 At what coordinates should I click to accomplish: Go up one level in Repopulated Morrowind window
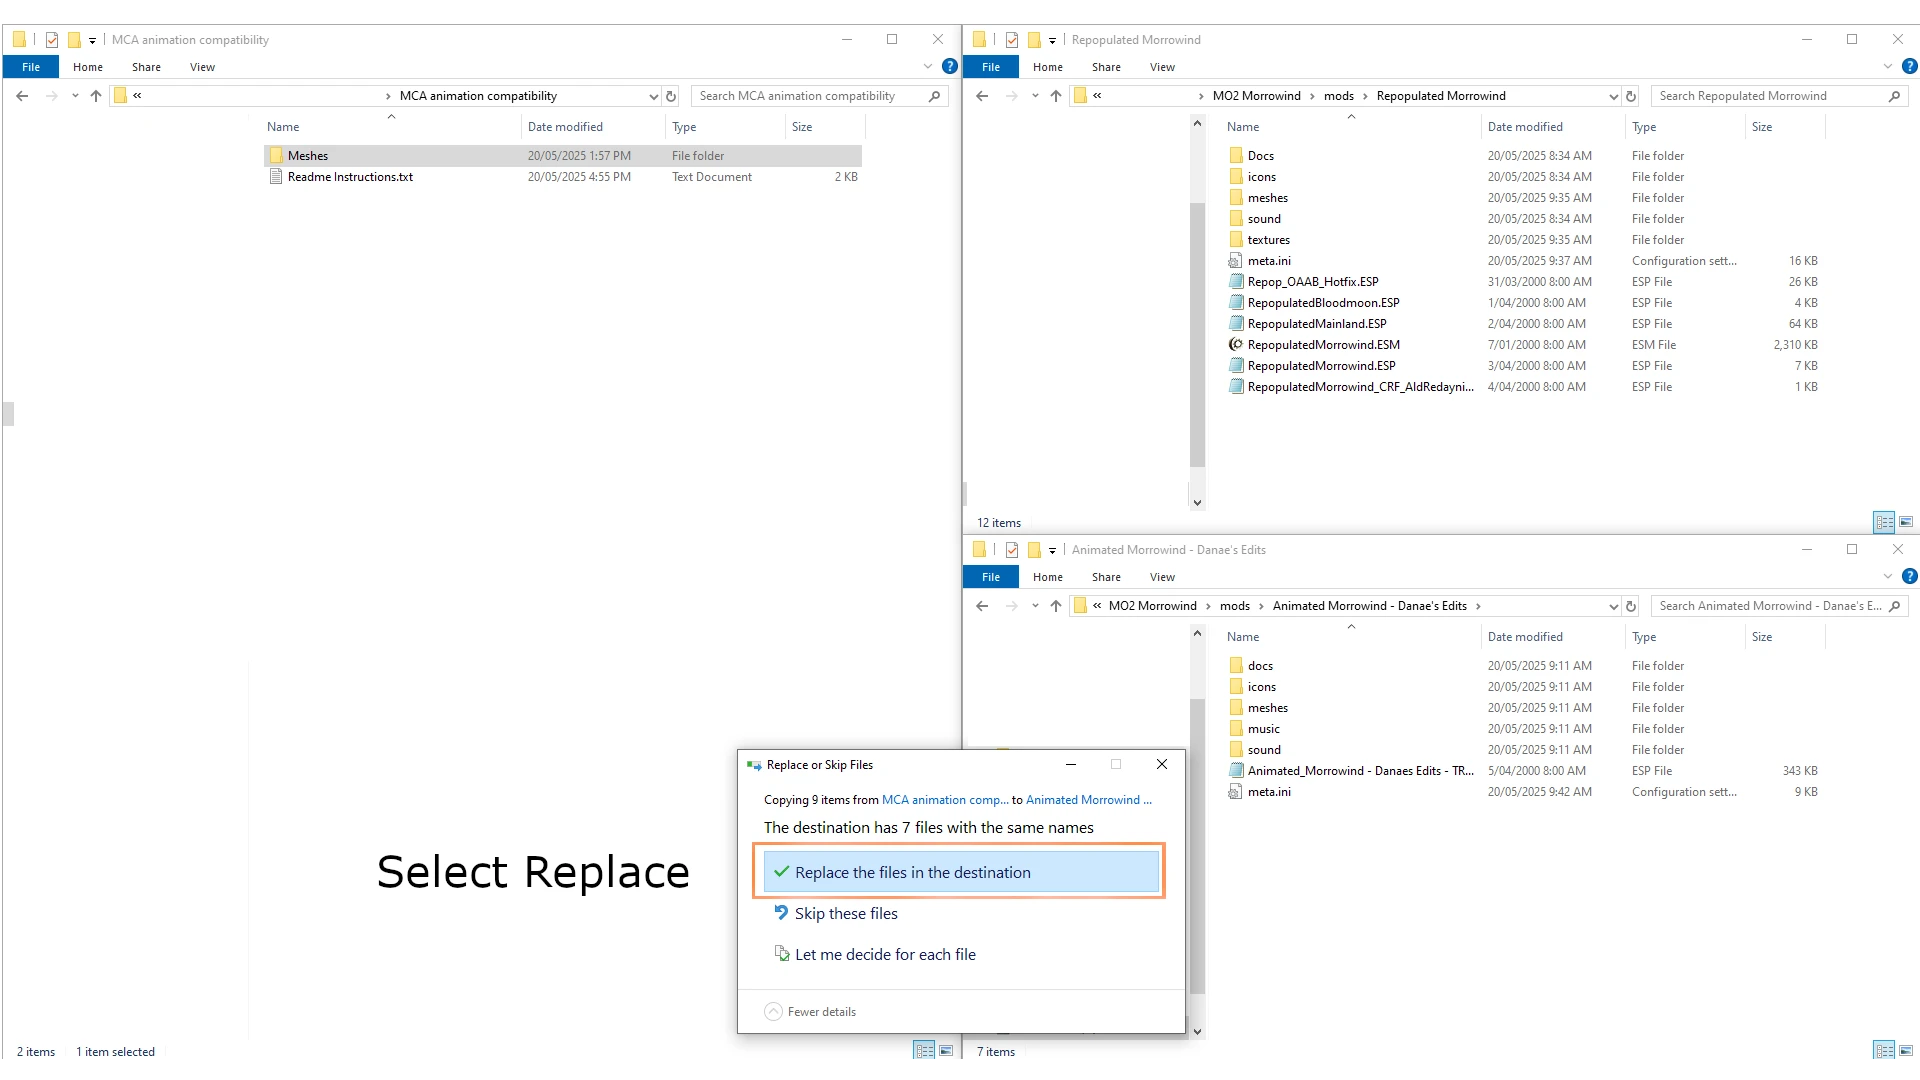[x=1056, y=96]
